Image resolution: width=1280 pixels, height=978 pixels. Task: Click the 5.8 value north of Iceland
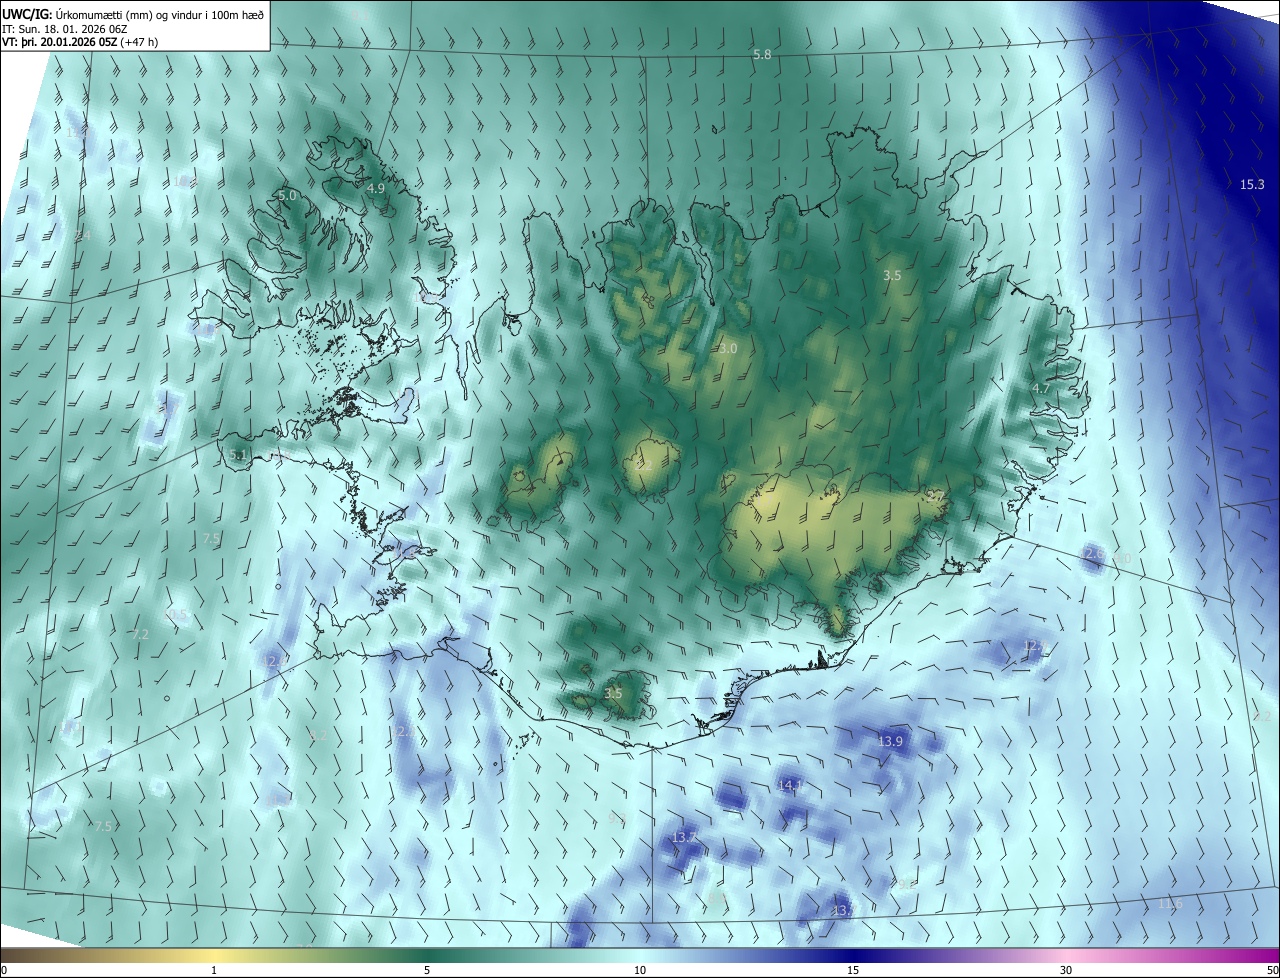(x=762, y=55)
